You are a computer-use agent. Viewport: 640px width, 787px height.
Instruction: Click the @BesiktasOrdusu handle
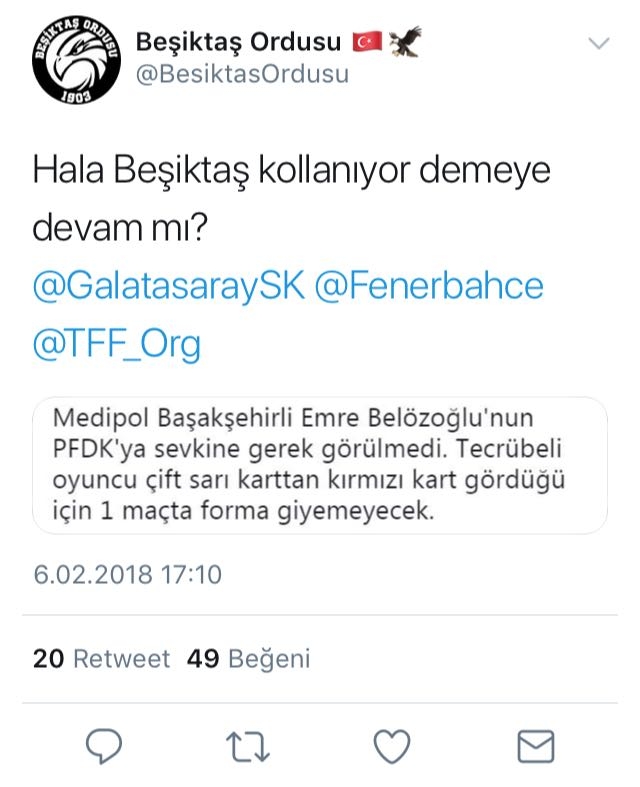pos(241,76)
